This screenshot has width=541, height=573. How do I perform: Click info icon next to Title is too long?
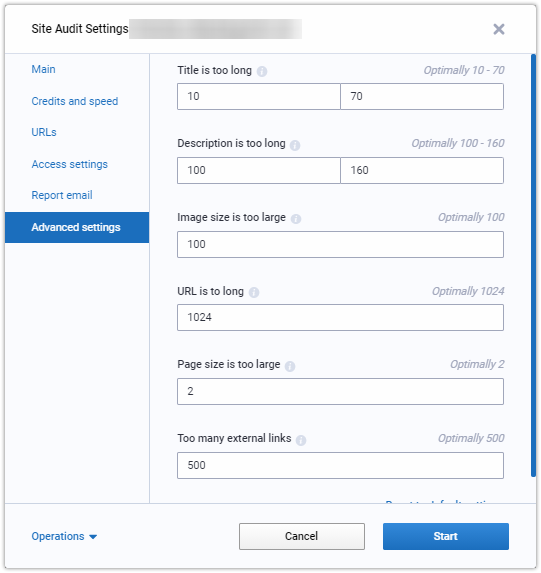pyautogui.click(x=262, y=71)
